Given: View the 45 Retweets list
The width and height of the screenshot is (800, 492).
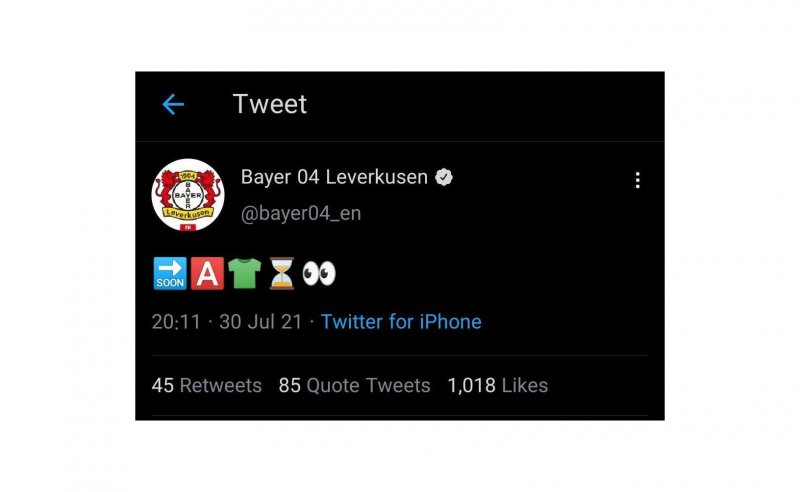Looking at the screenshot, I should [207, 385].
